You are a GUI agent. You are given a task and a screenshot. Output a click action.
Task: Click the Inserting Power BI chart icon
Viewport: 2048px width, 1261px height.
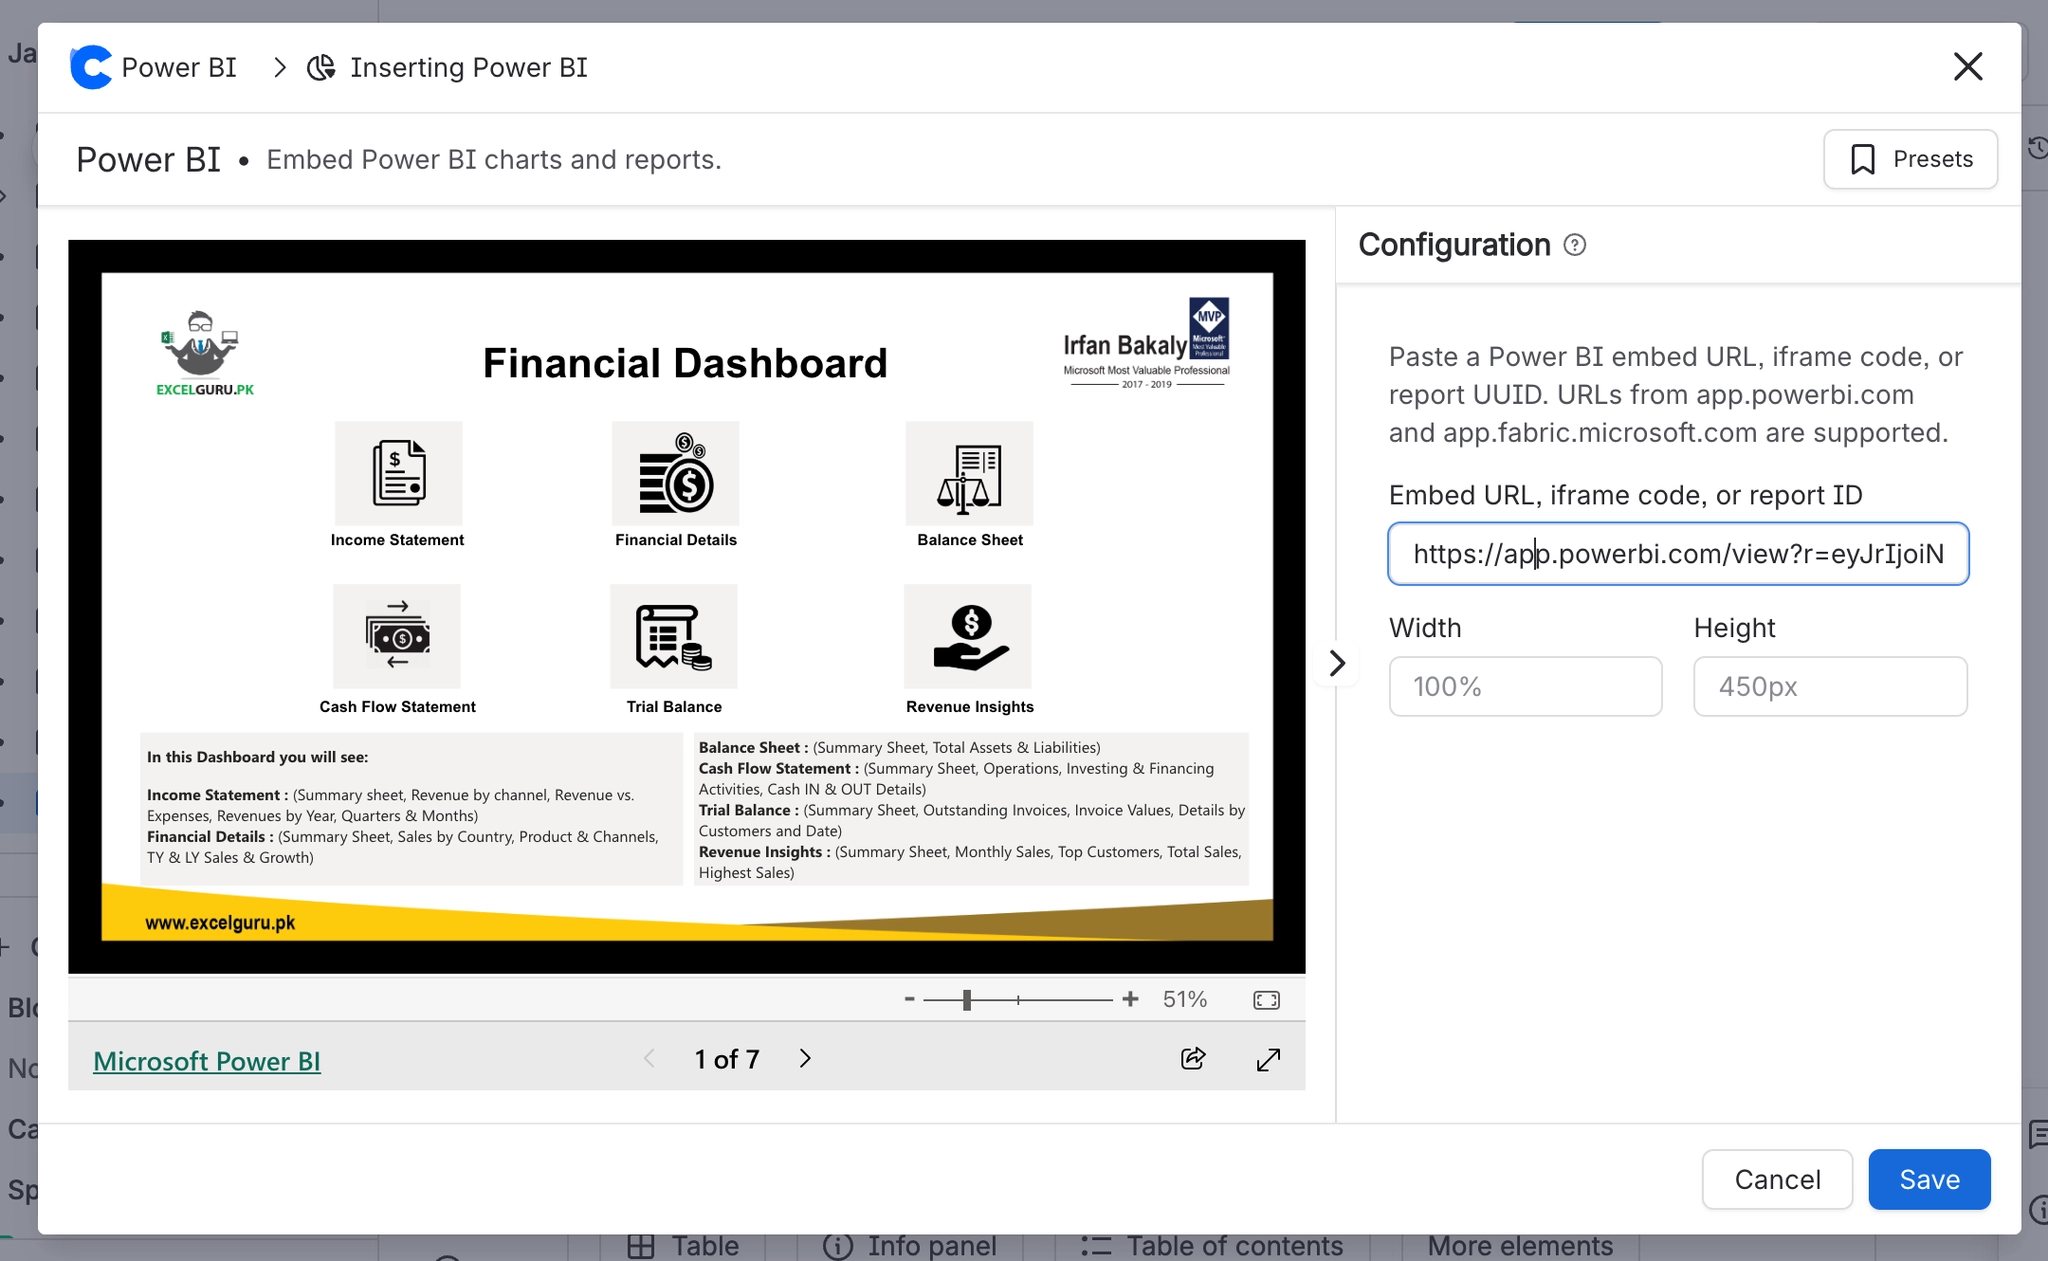tap(321, 67)
